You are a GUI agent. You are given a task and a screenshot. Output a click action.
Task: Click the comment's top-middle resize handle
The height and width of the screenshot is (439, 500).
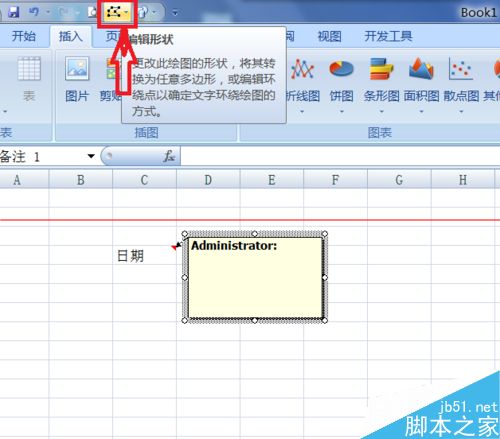point(255,233)
